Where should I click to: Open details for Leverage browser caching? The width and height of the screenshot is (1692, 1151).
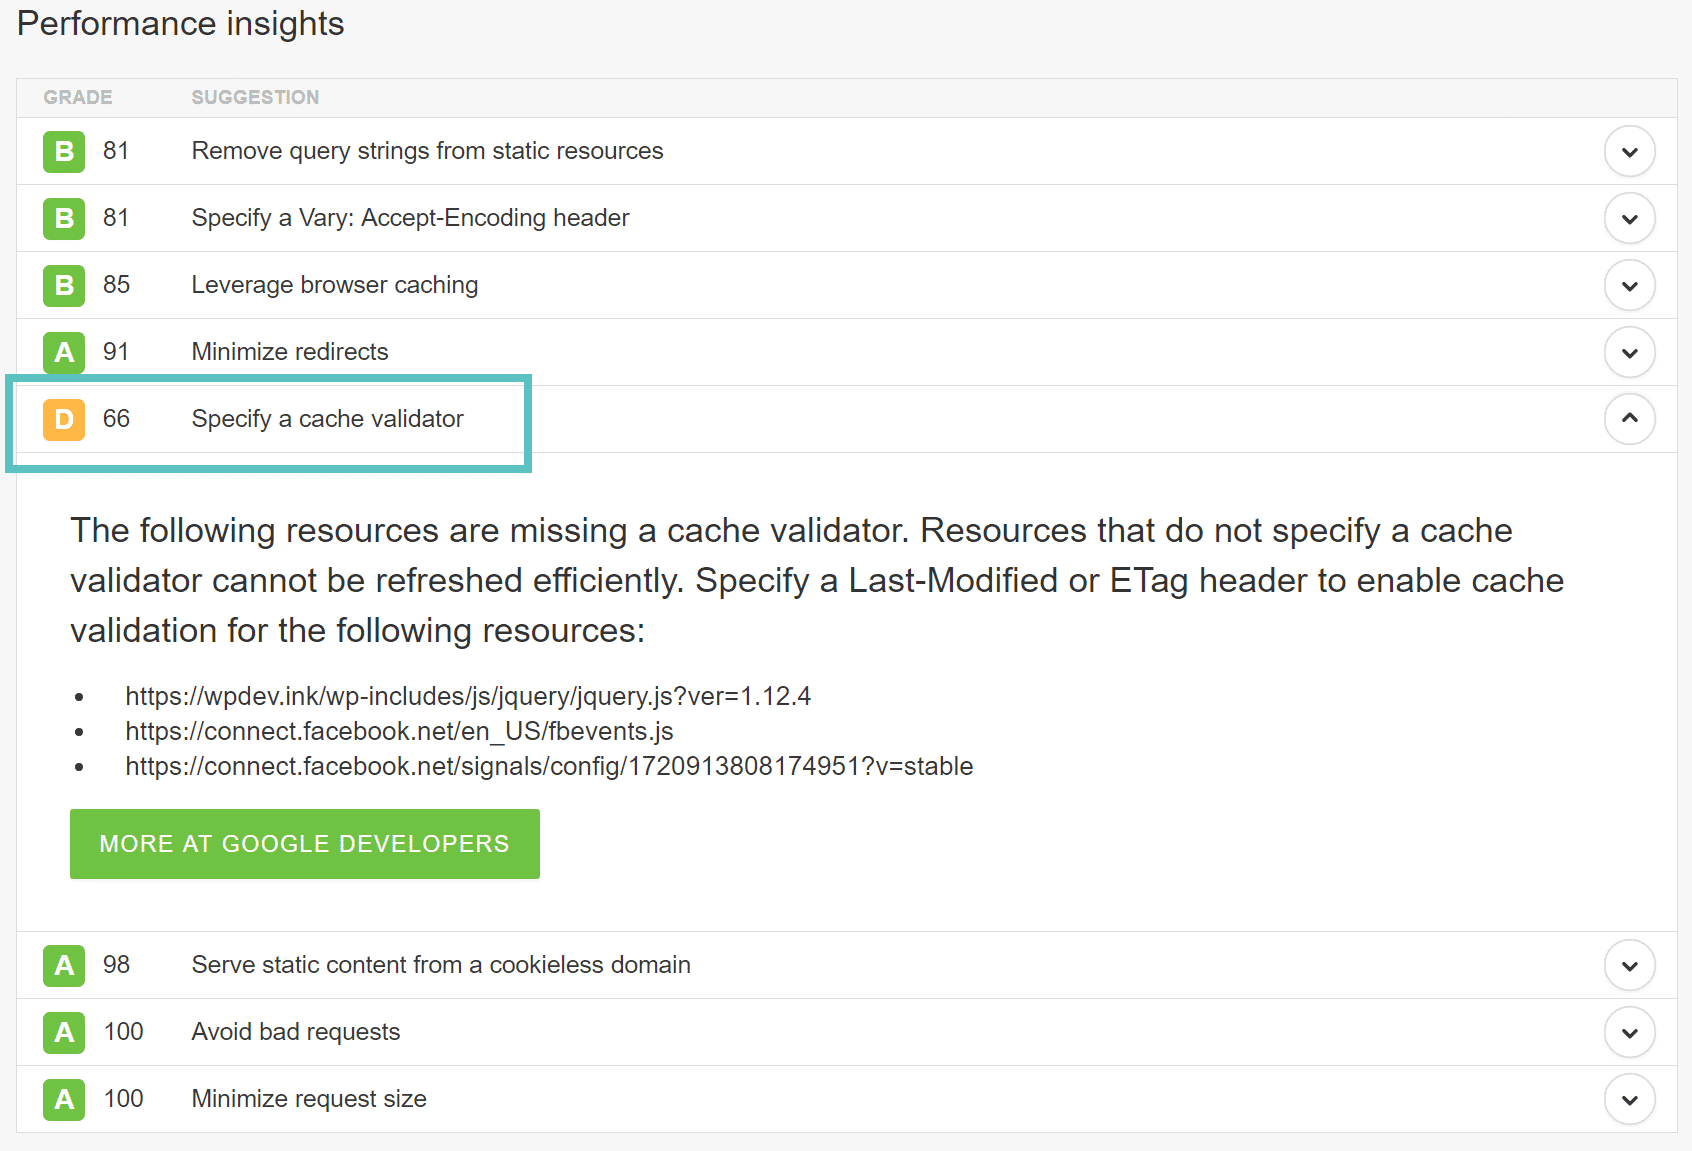coord(1629,285)
